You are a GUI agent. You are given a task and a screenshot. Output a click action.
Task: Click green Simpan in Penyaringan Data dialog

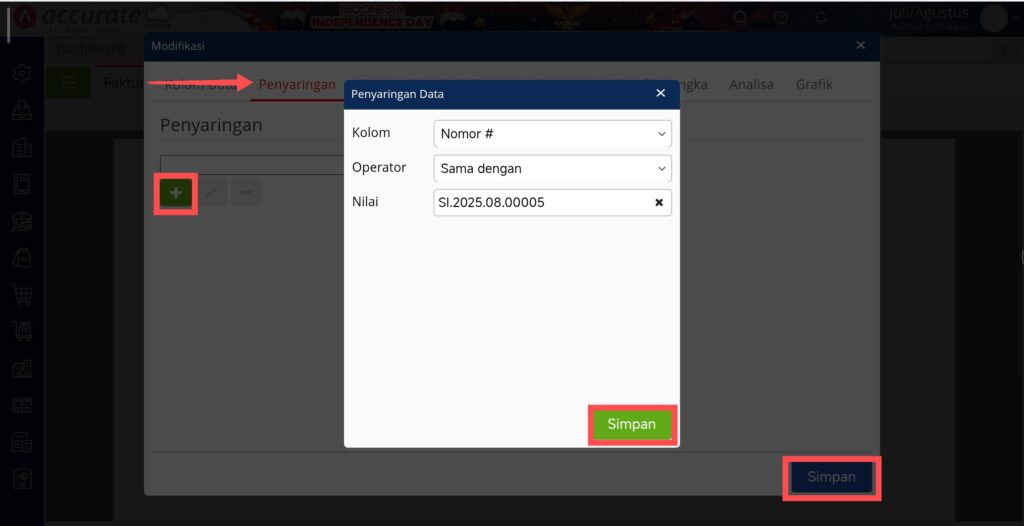pos(632,424)
